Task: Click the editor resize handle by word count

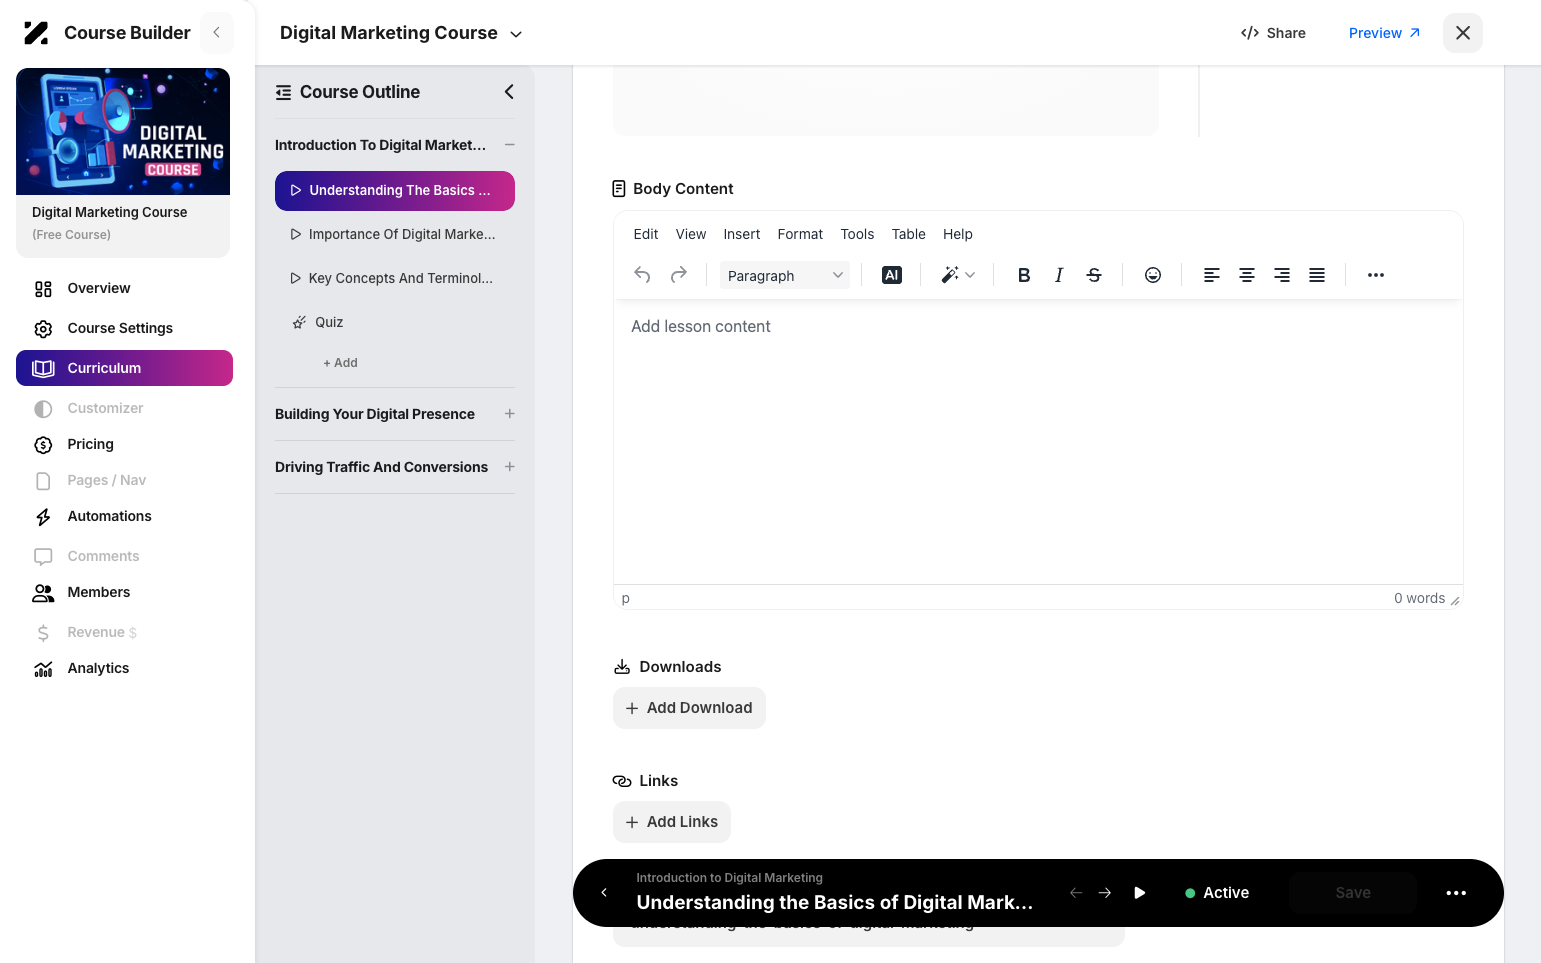Action: point(1455,600)
